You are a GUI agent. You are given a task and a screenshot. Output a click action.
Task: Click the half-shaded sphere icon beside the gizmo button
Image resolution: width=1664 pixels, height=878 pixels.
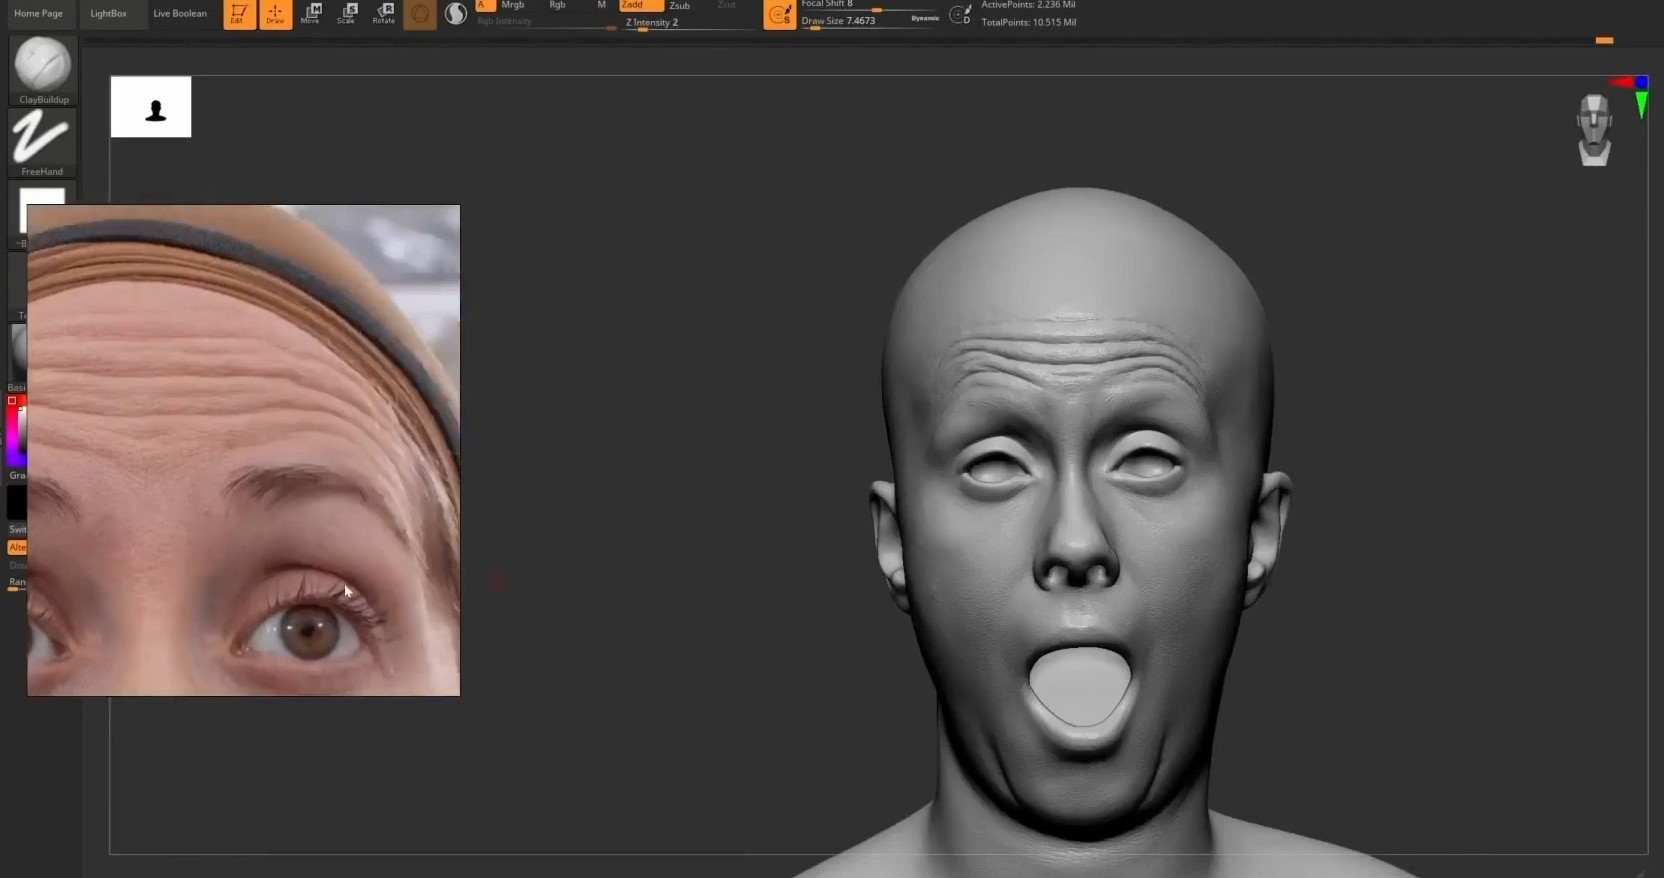click(456, 14)
